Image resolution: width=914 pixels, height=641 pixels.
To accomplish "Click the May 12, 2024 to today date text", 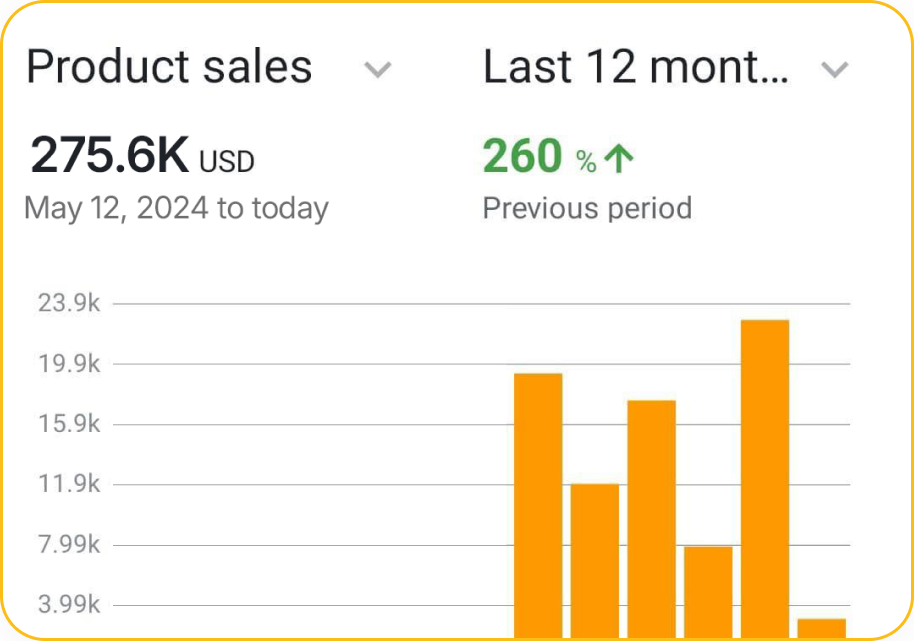I will [x=177, y=209].
